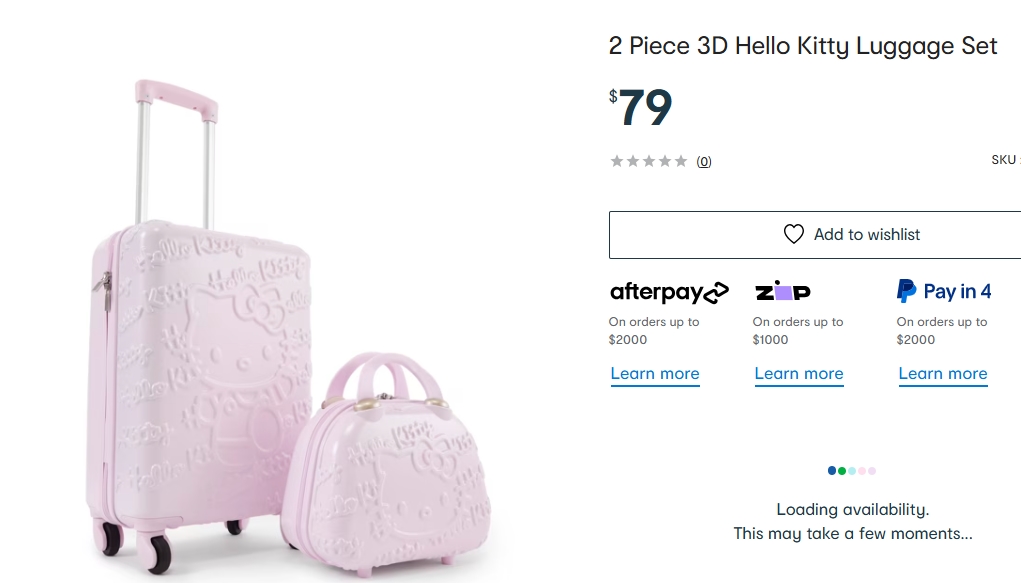Select the fifth rating star
The width and height of the screenshot is (1021, 583).
(x=681, y=161)
